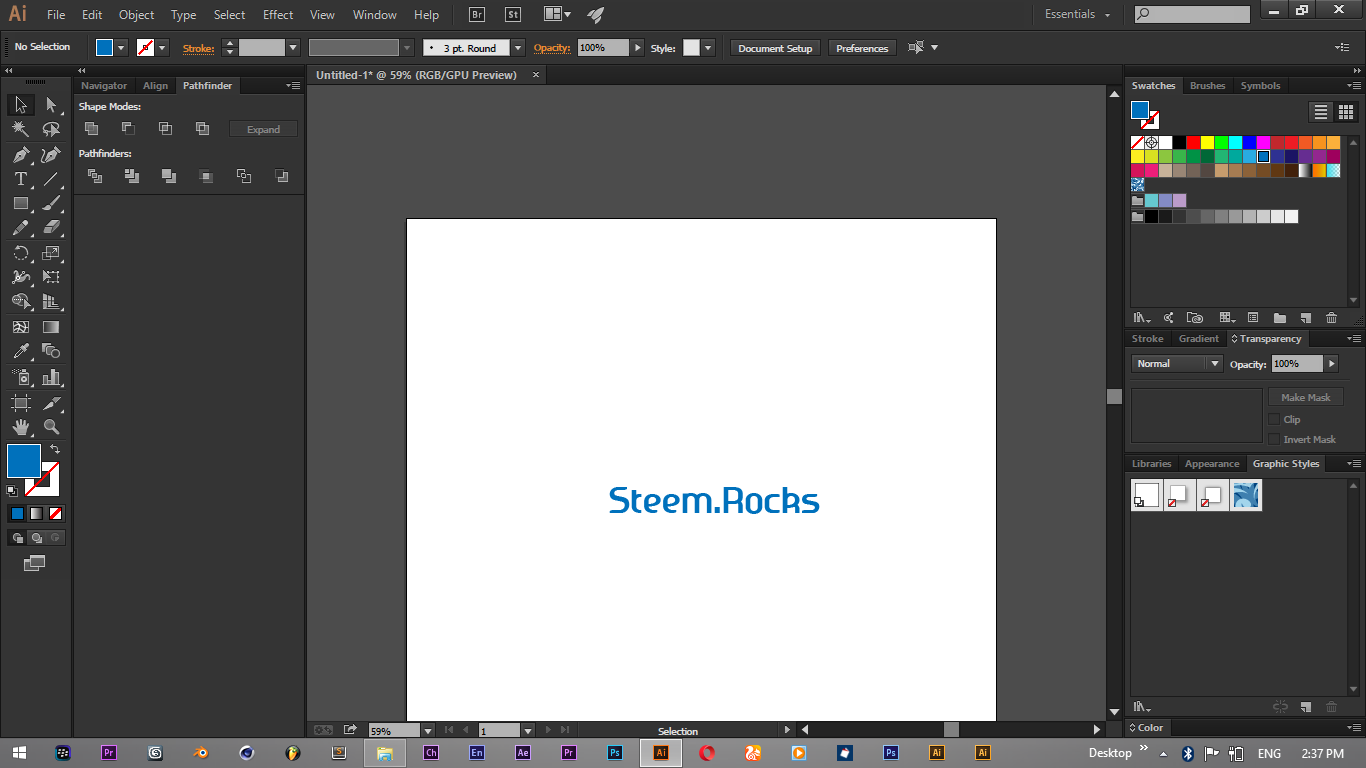Delete swatch using trash icon in Swatches
The image size is (1366, 768).
pos(1331,318)
